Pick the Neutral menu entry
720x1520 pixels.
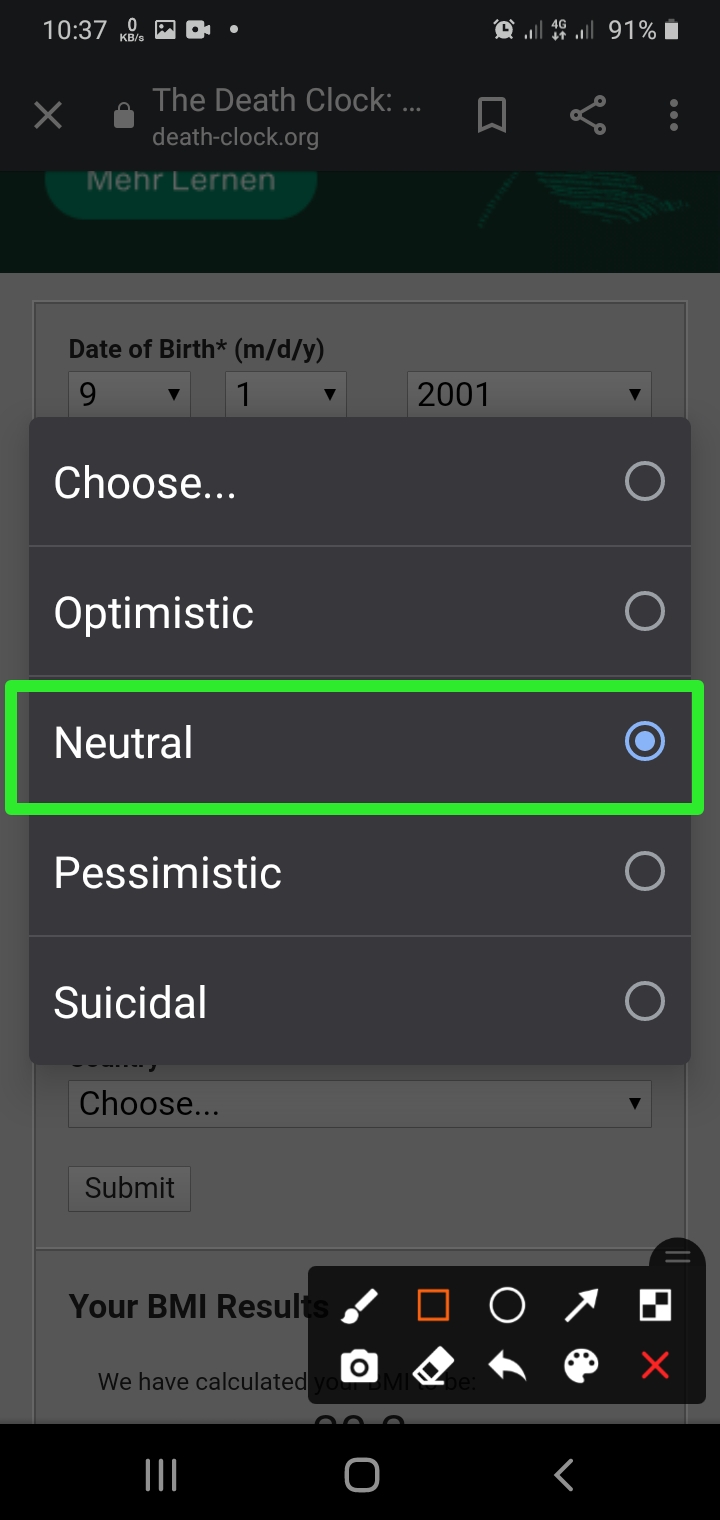pyautogui.click(x=359, y=742)
